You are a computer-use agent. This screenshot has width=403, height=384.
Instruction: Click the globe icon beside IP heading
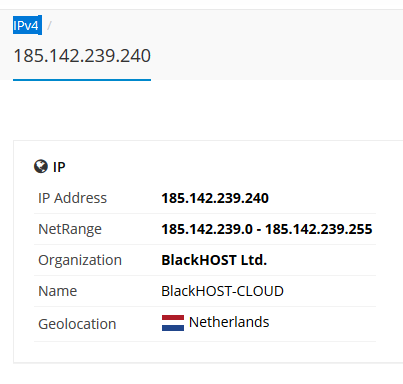[x=41, y=166]
